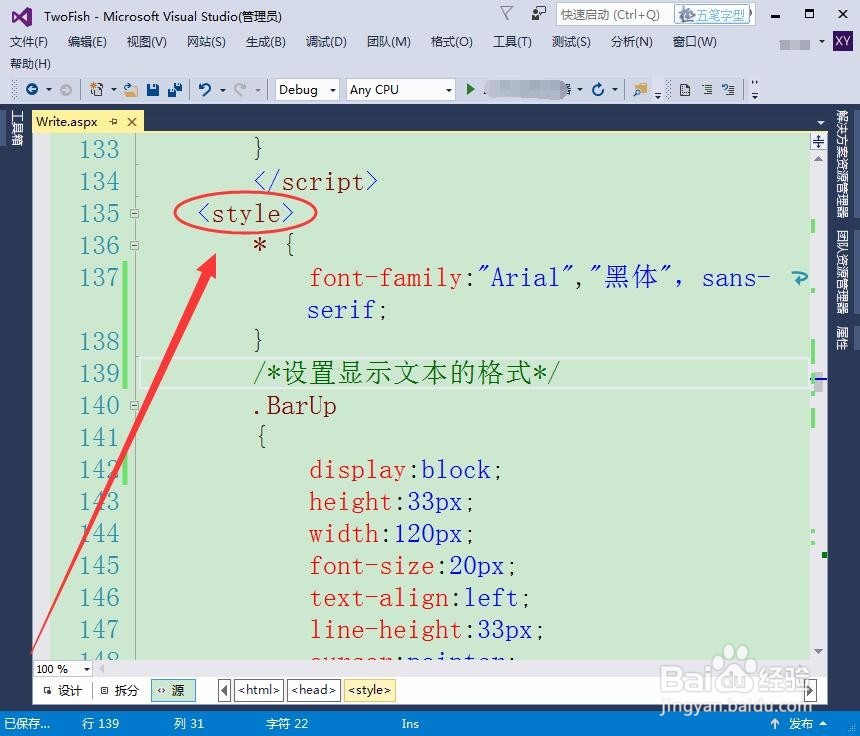Image resolution: width=860 pixels, height=736 pixels.
Task: Click the Navigate Forward toolbar icon
Action: tap(66, 89)
